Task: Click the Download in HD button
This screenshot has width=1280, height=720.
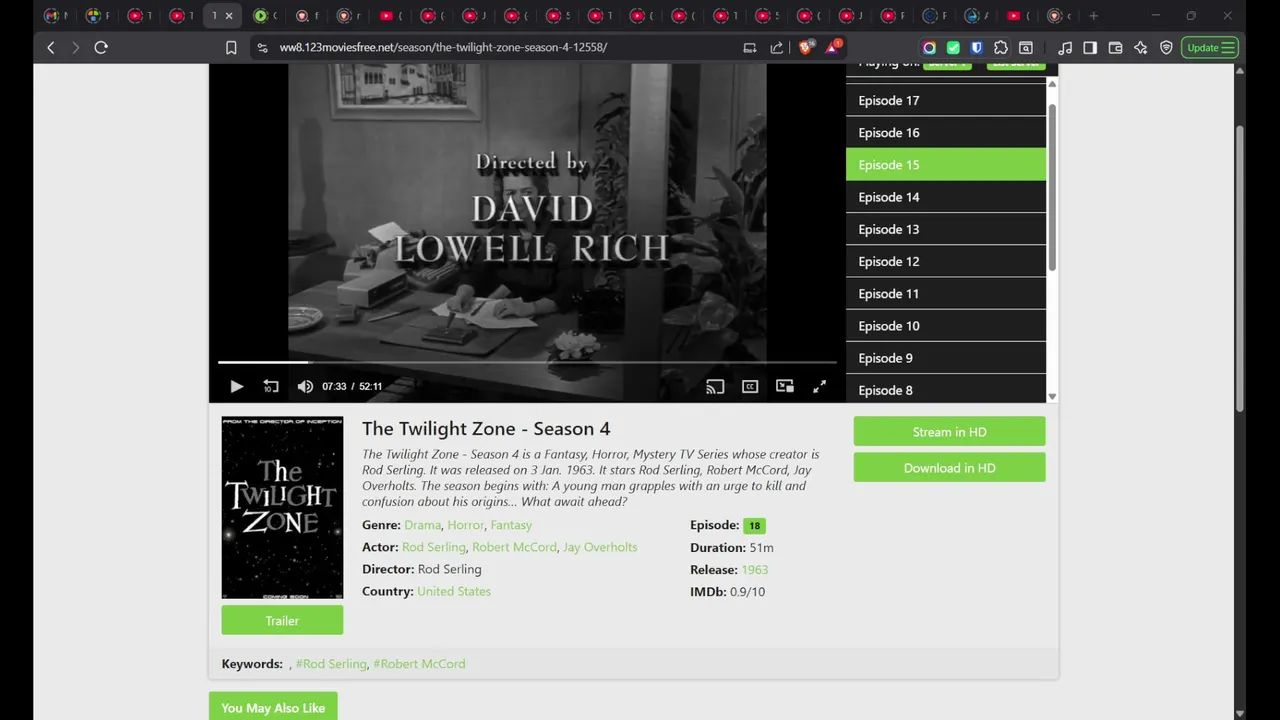Action: tap(949, 468)
